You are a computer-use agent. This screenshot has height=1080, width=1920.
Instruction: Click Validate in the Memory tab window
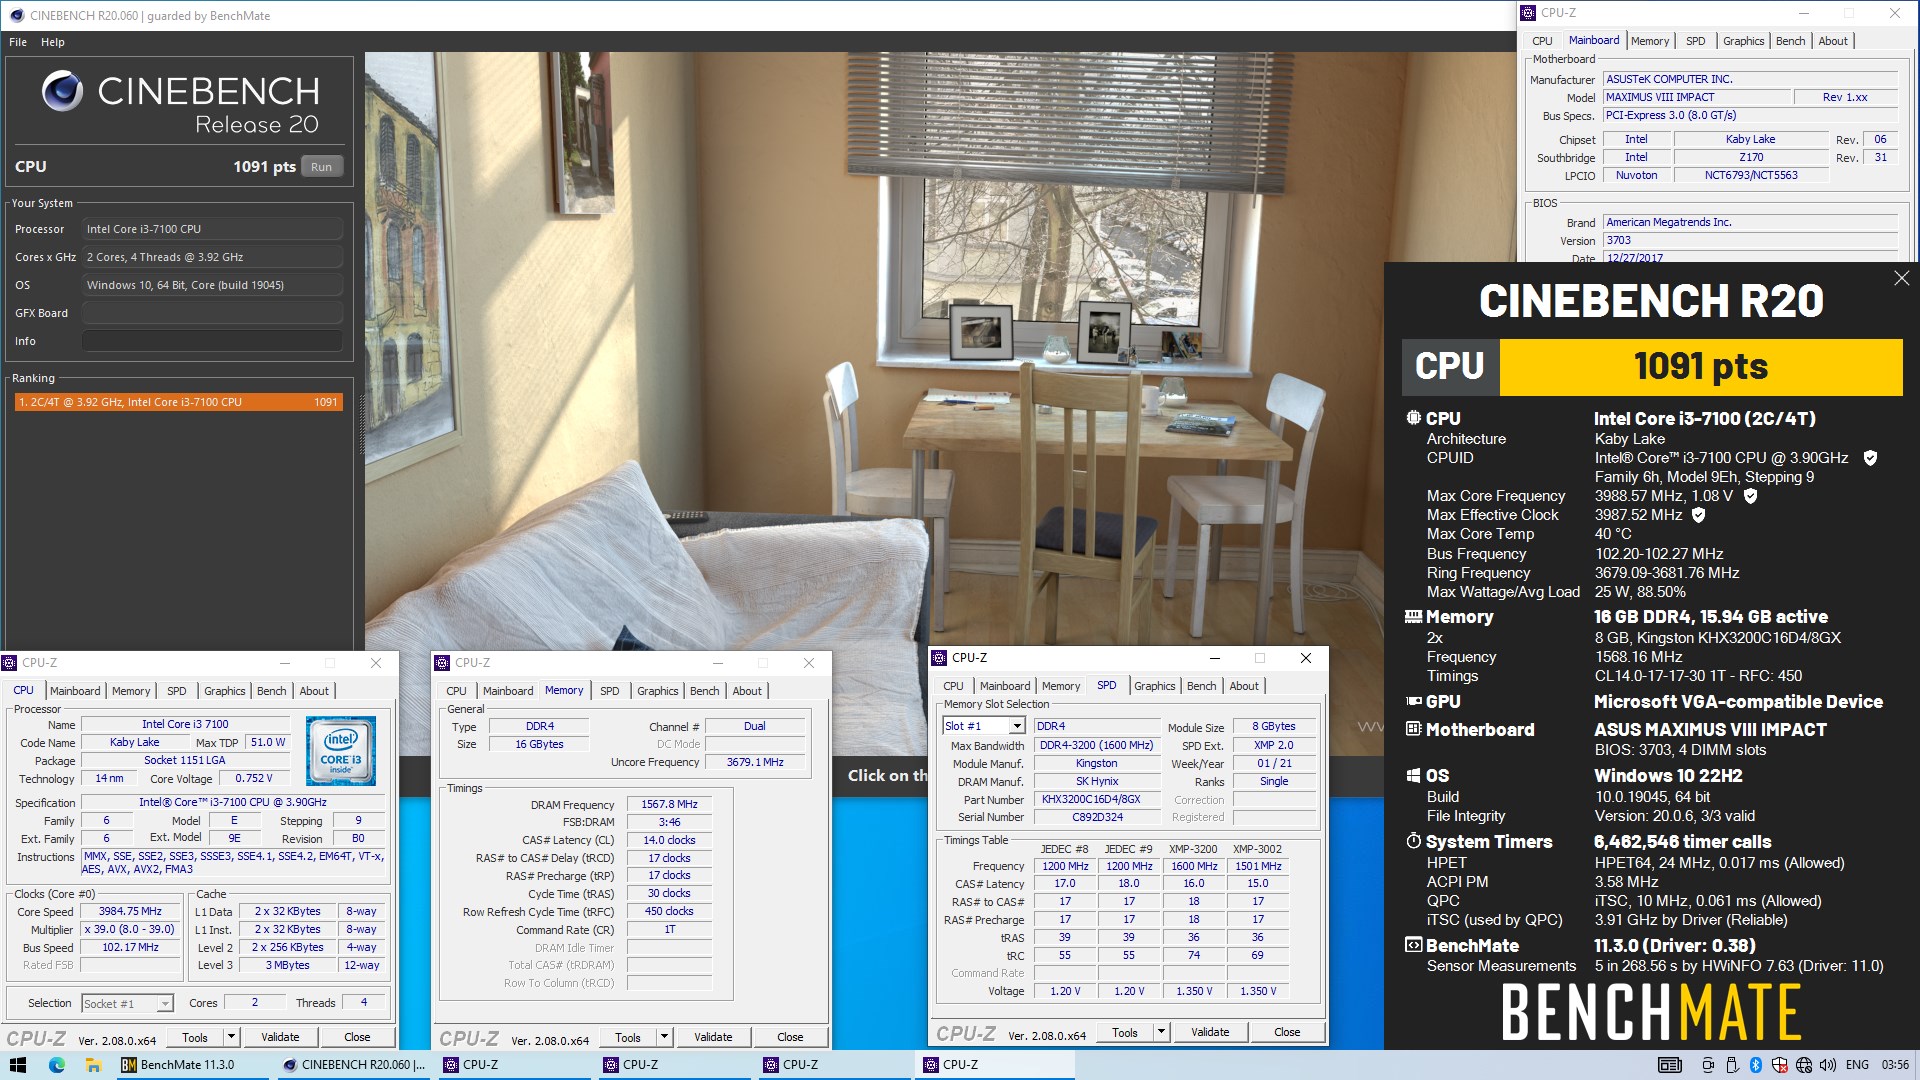pos(713,1037)
